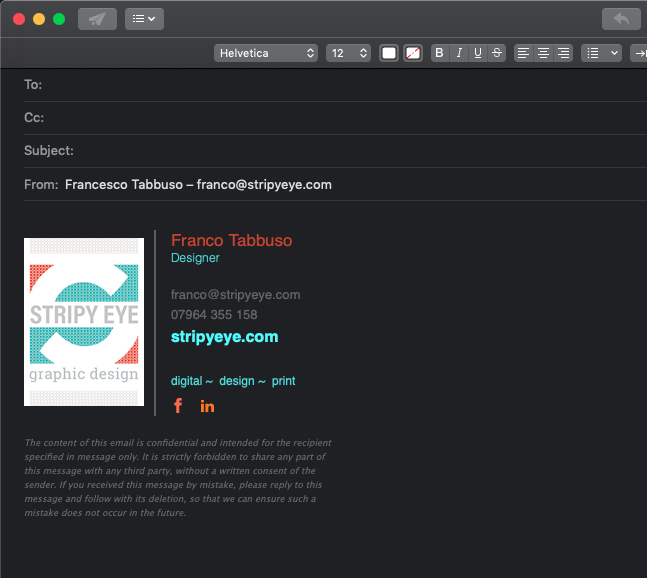Toggle bold formatting
This screenshot has width=647, height=578.
439,53
